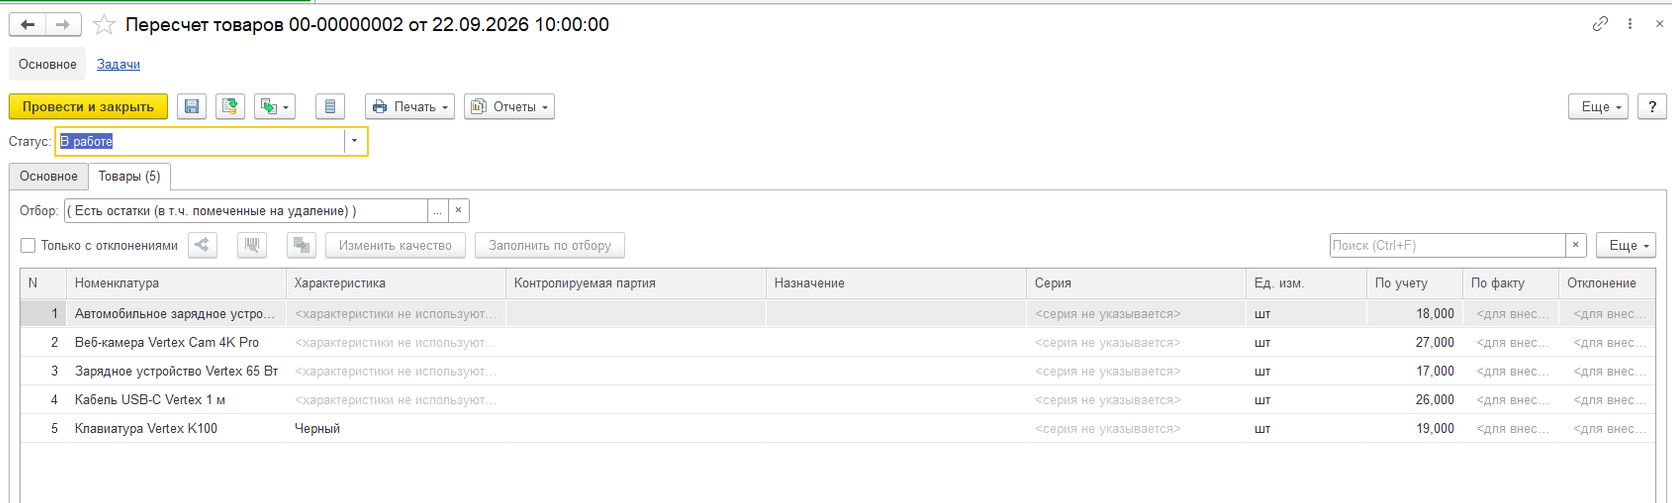Expand the Статус dropdown arrow
This screenshot has width=1672, height=503.
click(x=355, y=141)
